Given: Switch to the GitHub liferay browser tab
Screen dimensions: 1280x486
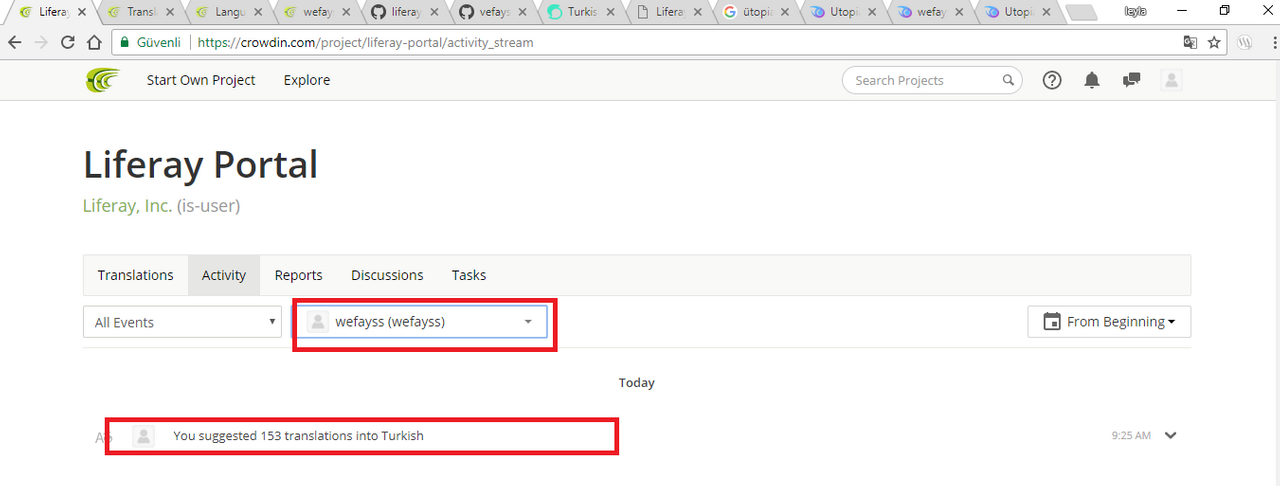Looking at the screenshot, I should coord(403,12).
